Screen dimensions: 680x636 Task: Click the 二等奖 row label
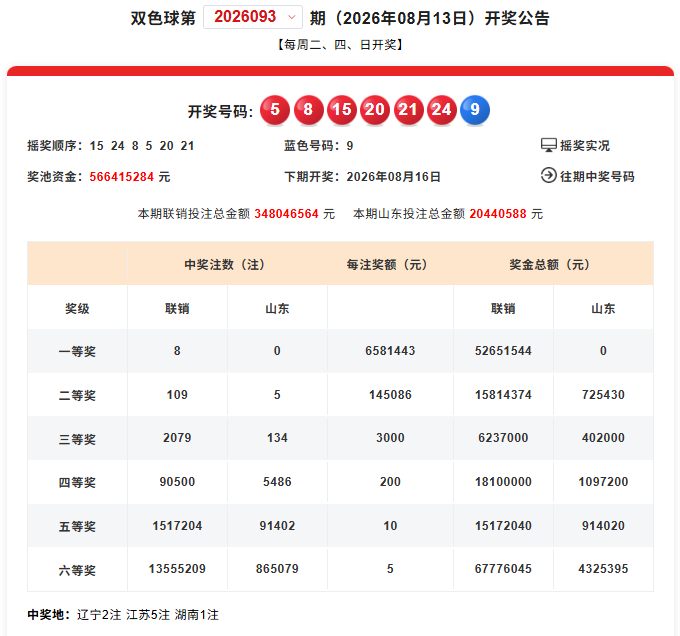coord(77,395)
